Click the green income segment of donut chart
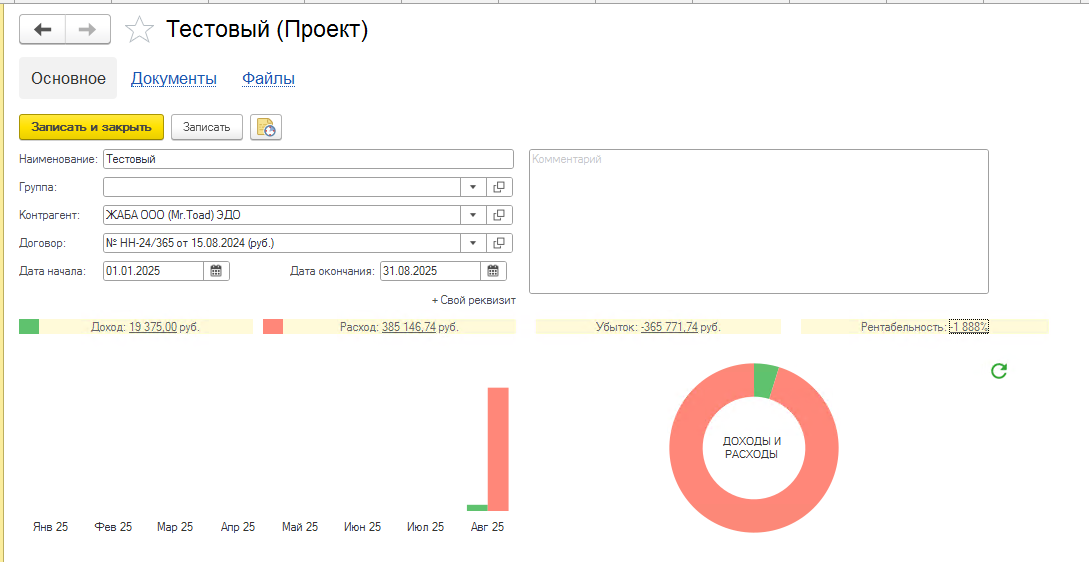The image size is (1089, 562). click(x=765, y=381)
